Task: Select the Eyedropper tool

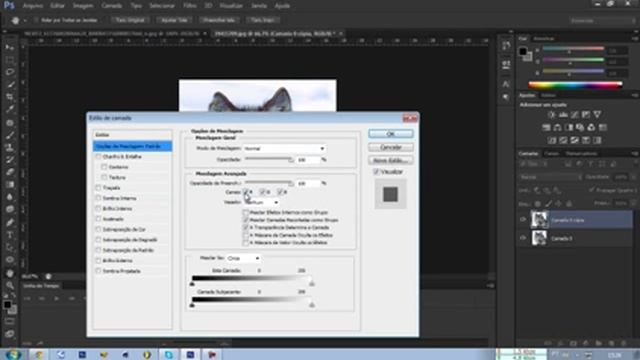Action: click(10, 110)
